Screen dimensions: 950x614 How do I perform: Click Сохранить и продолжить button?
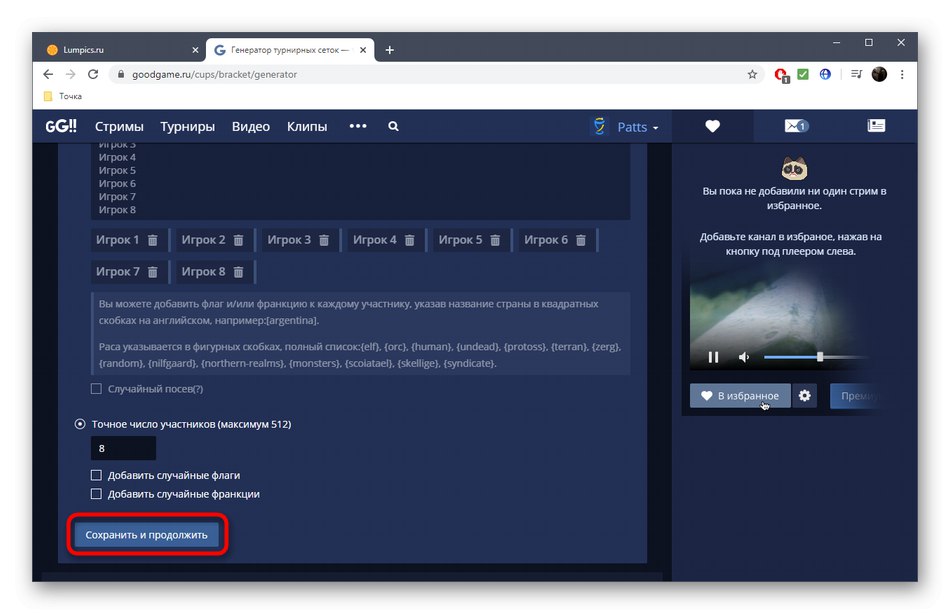pyautogui.click(x=146, y=535)
